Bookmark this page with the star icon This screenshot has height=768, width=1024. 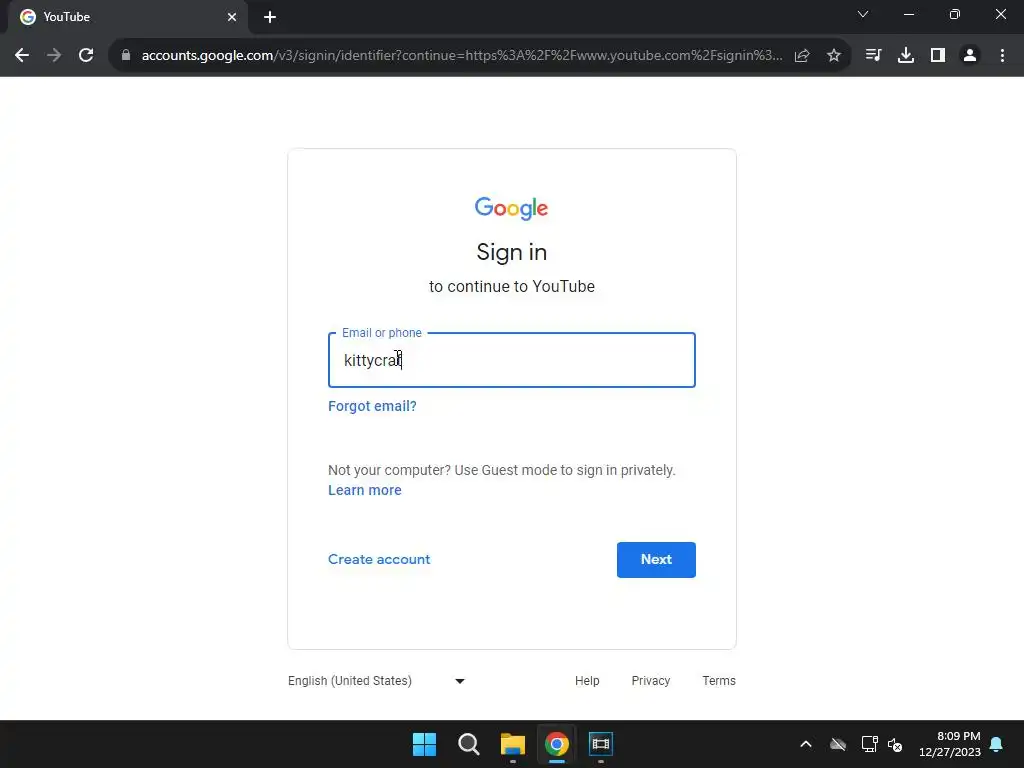833,56
